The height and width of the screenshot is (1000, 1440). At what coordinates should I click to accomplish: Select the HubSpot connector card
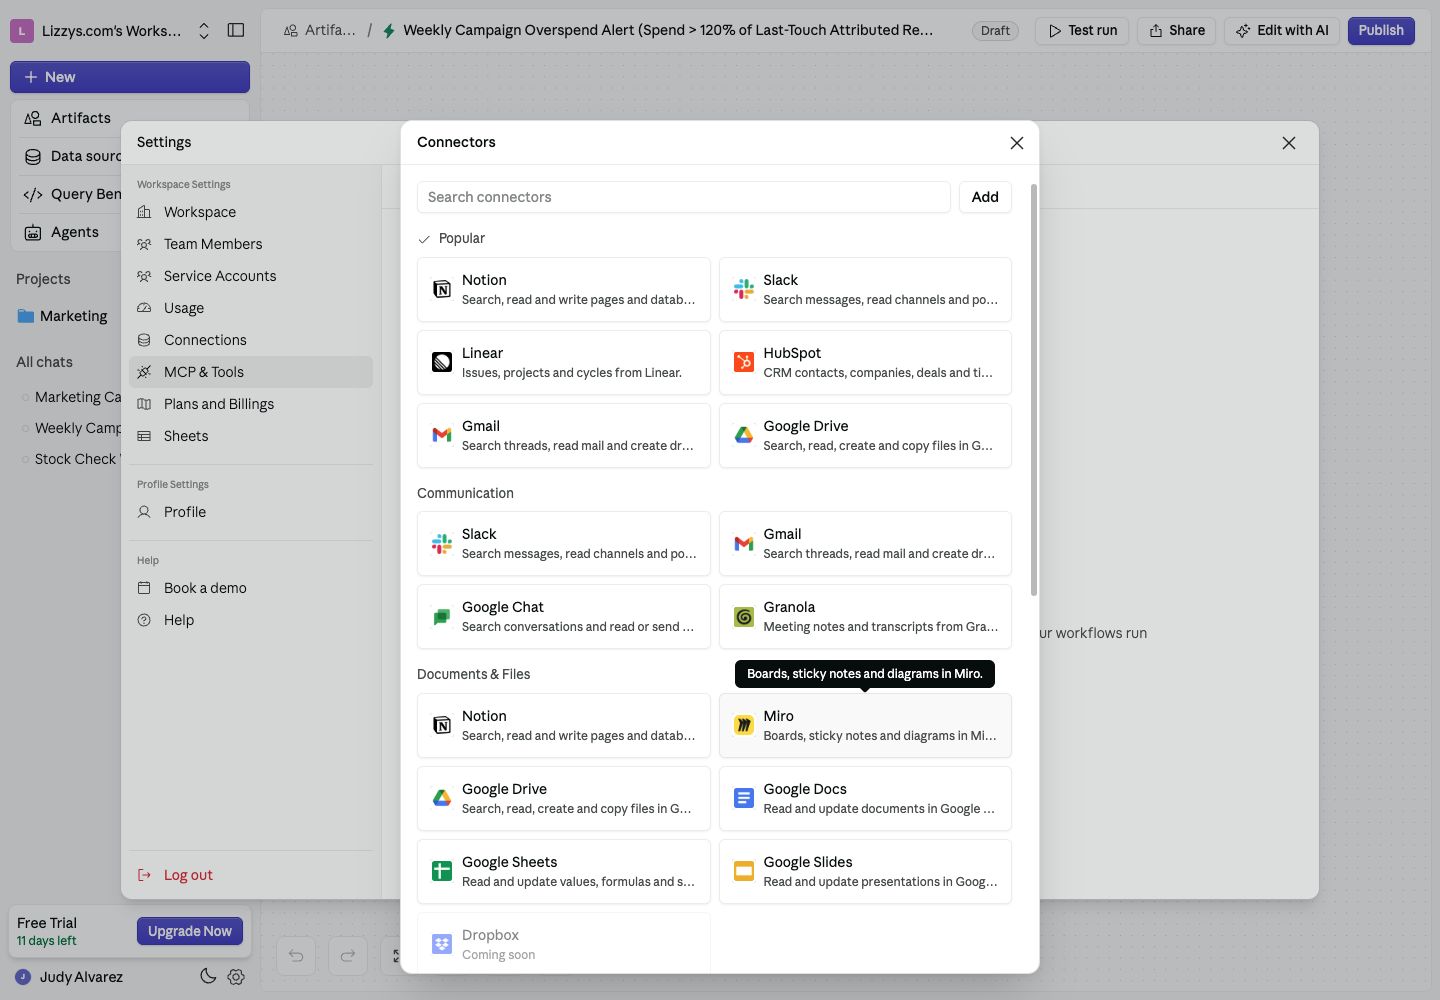(x=865, y=362)
